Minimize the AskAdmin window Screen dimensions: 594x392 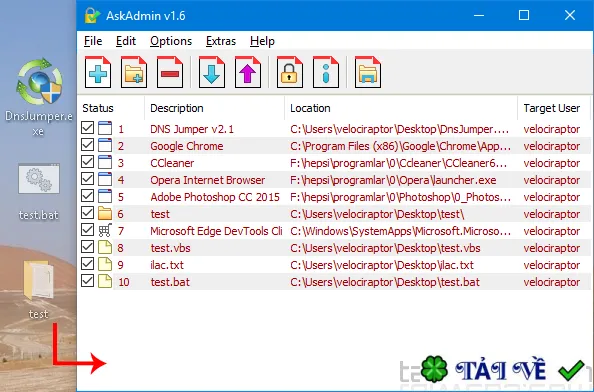(x=479, y=16)
